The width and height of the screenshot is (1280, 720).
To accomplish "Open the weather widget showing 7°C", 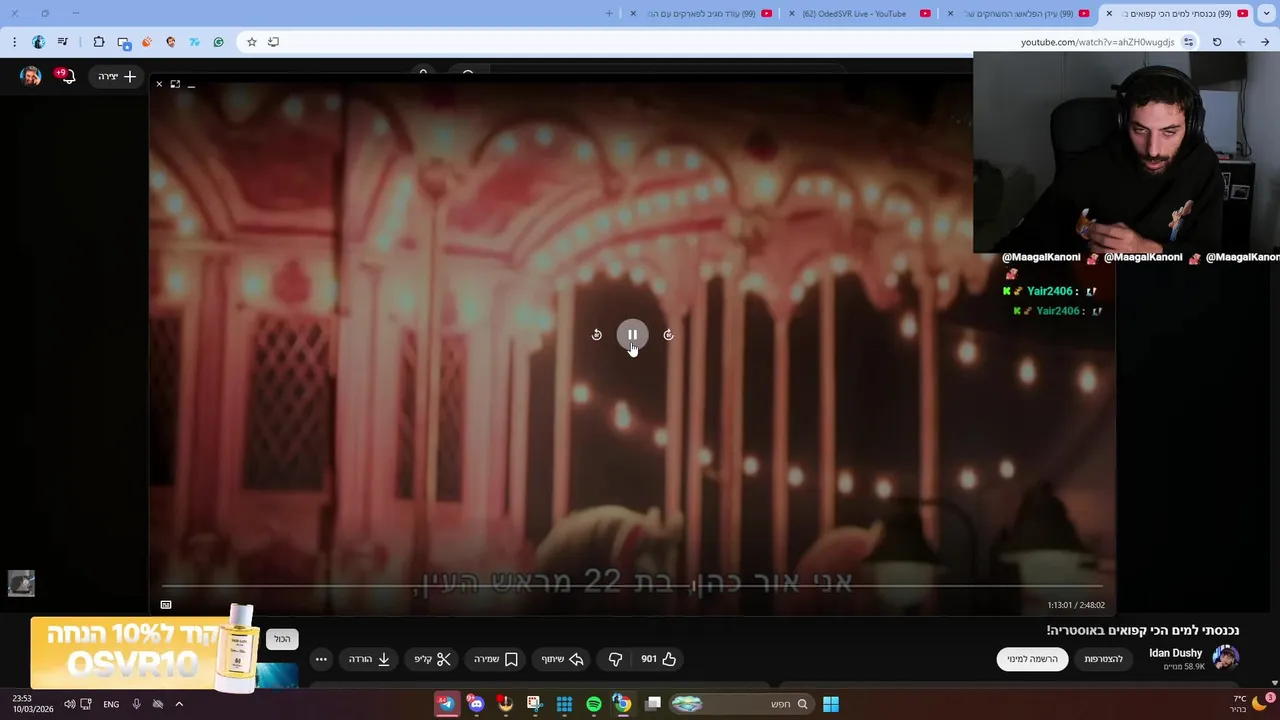I will point(1250,704).
